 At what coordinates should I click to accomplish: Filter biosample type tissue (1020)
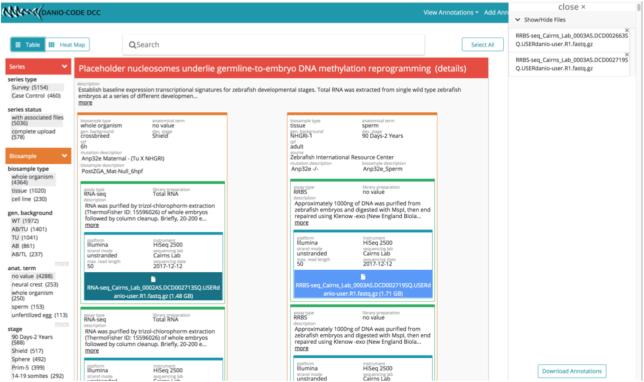click(28, 191)
